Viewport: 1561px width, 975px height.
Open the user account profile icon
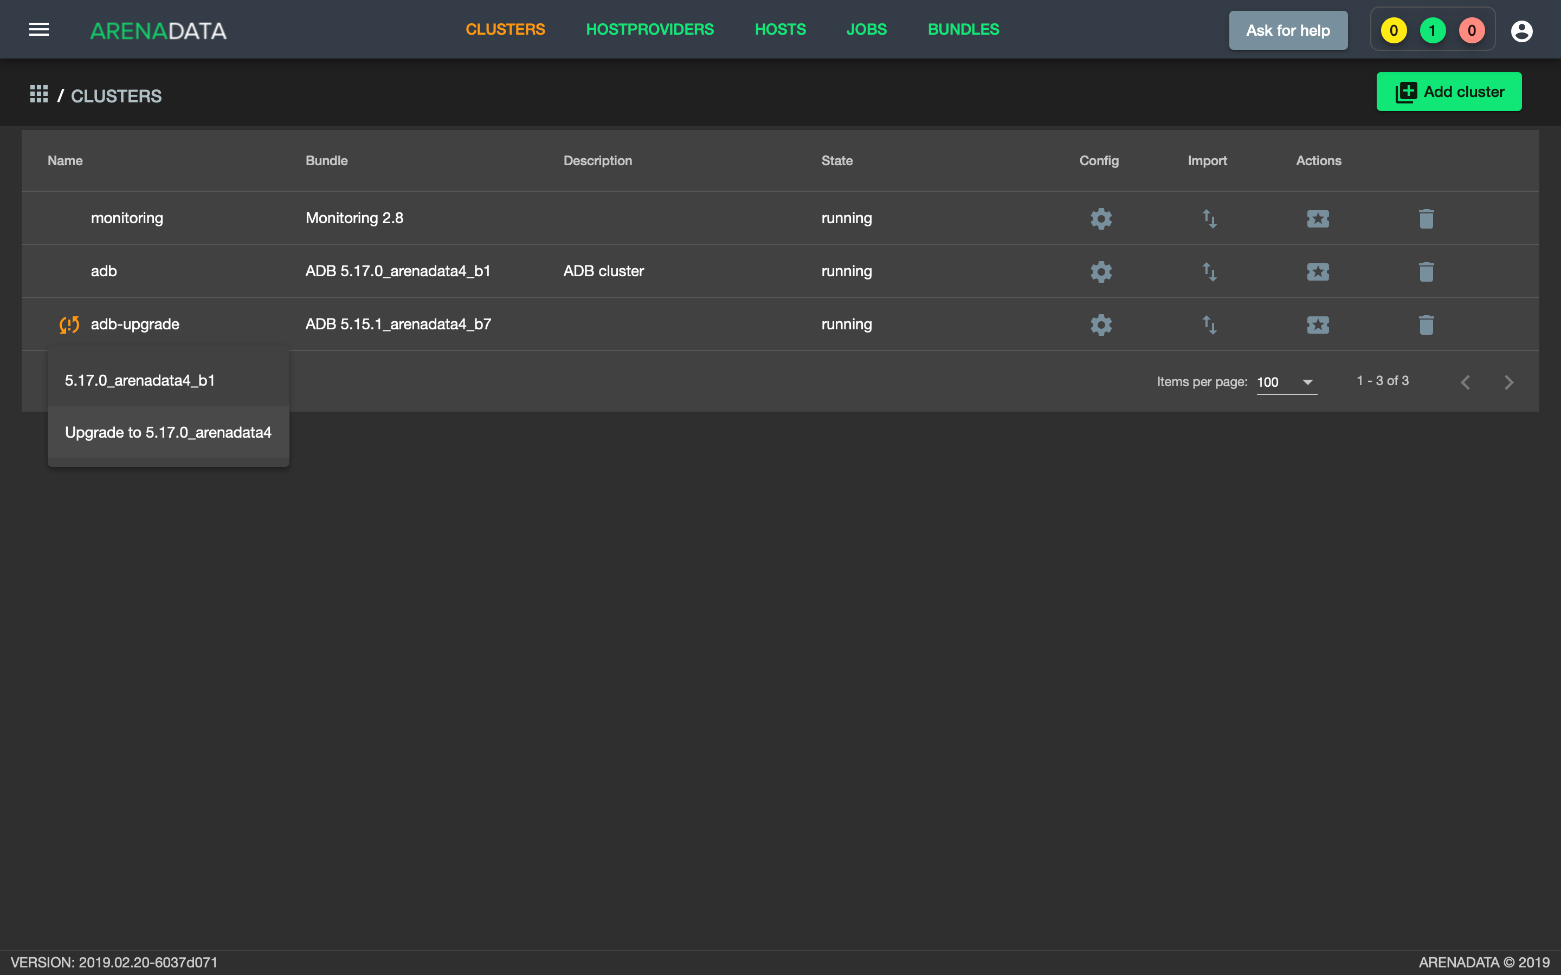coord(1521,31)
